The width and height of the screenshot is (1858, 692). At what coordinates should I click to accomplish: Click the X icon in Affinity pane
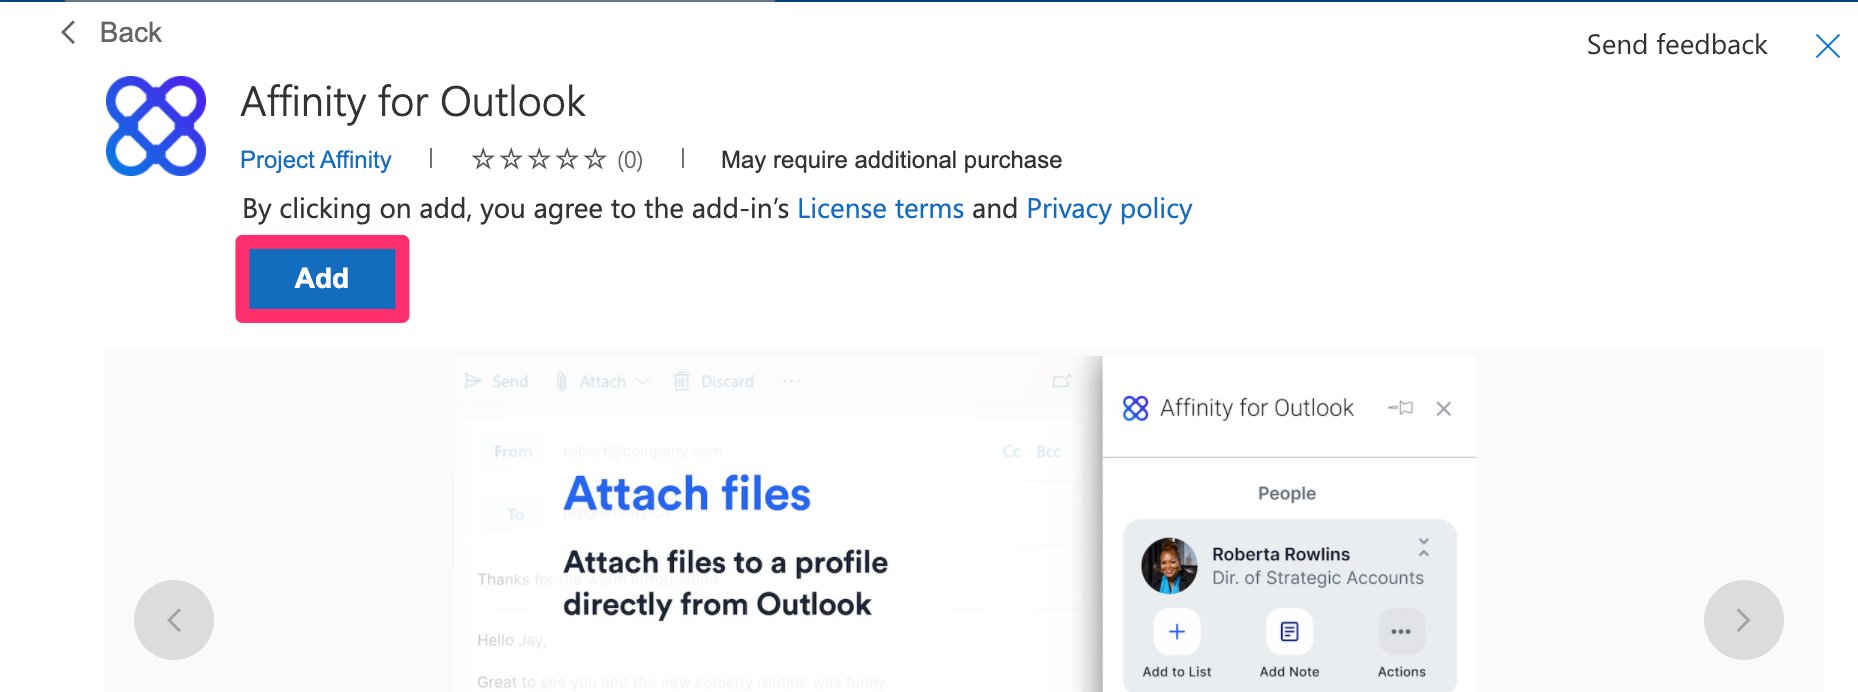coord(1443,408)
